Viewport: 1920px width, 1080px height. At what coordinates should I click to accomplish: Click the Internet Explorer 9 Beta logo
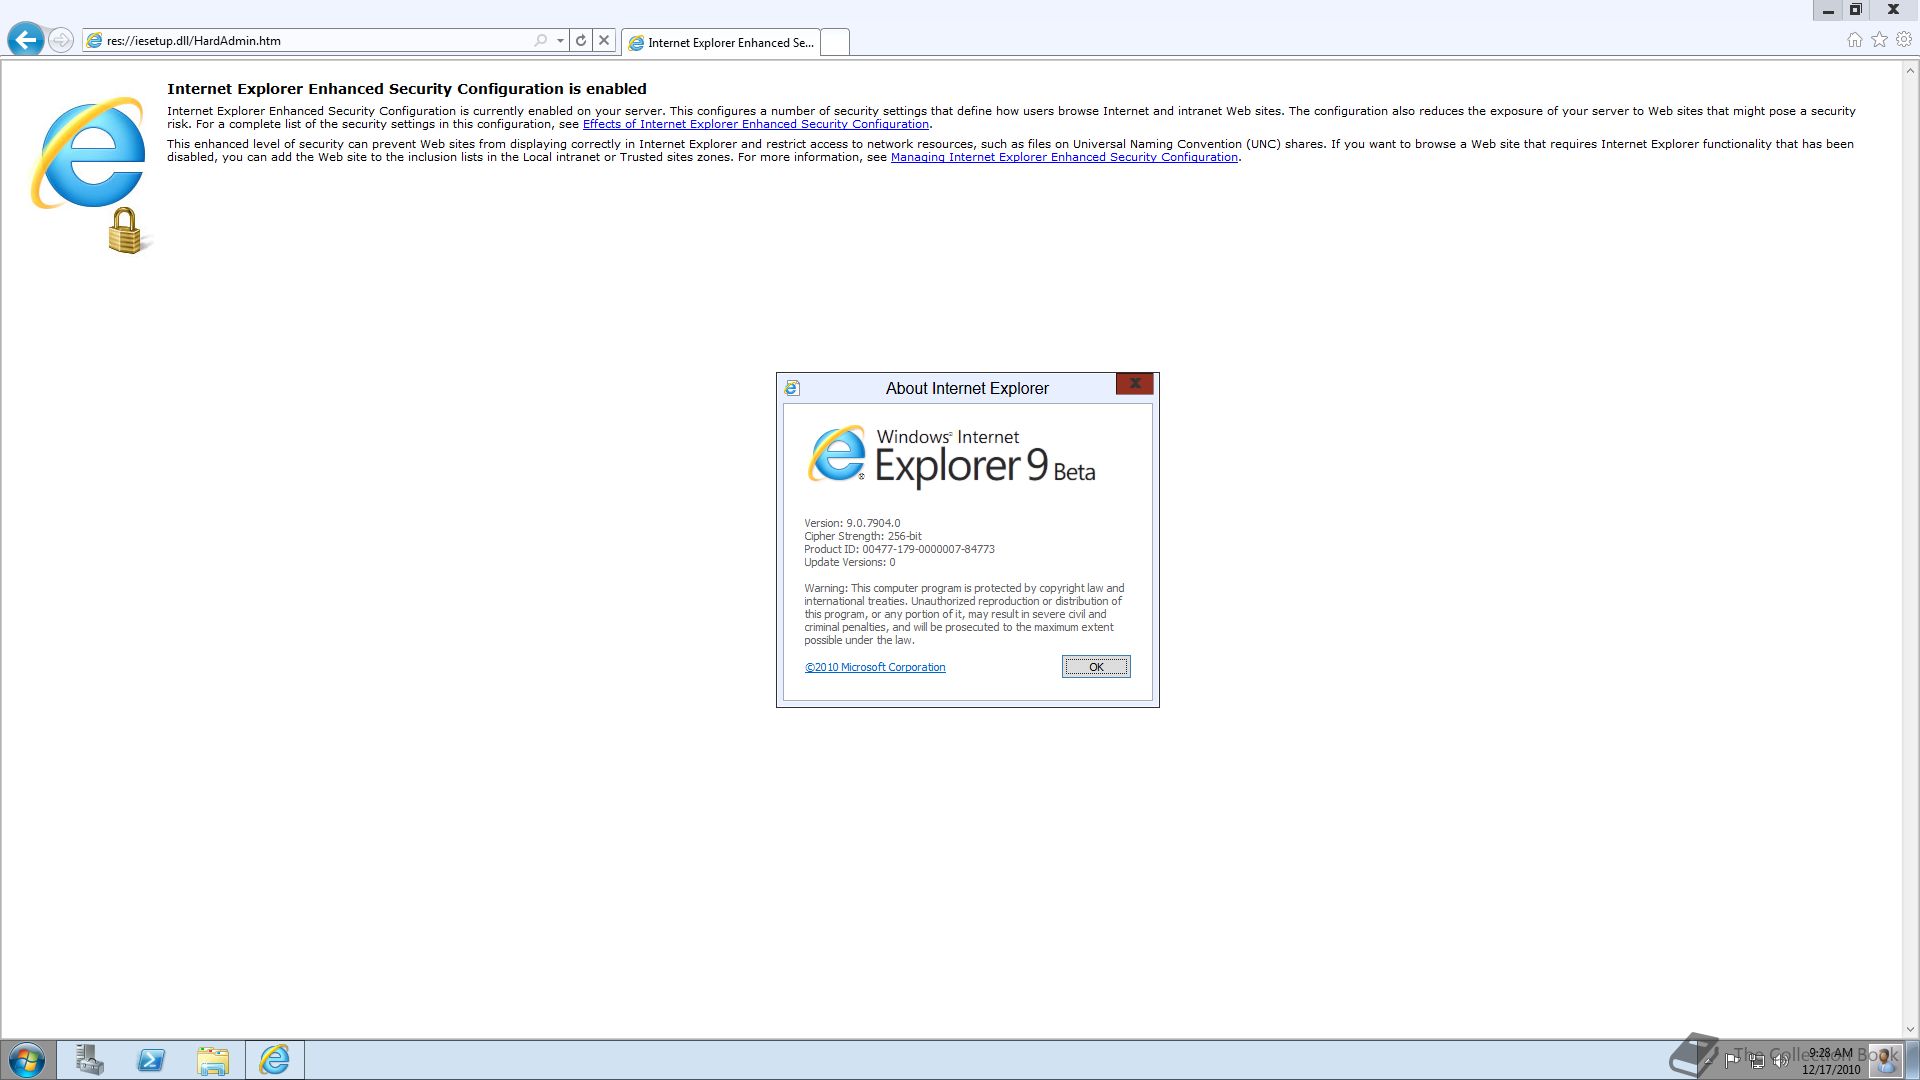(951, 457)
